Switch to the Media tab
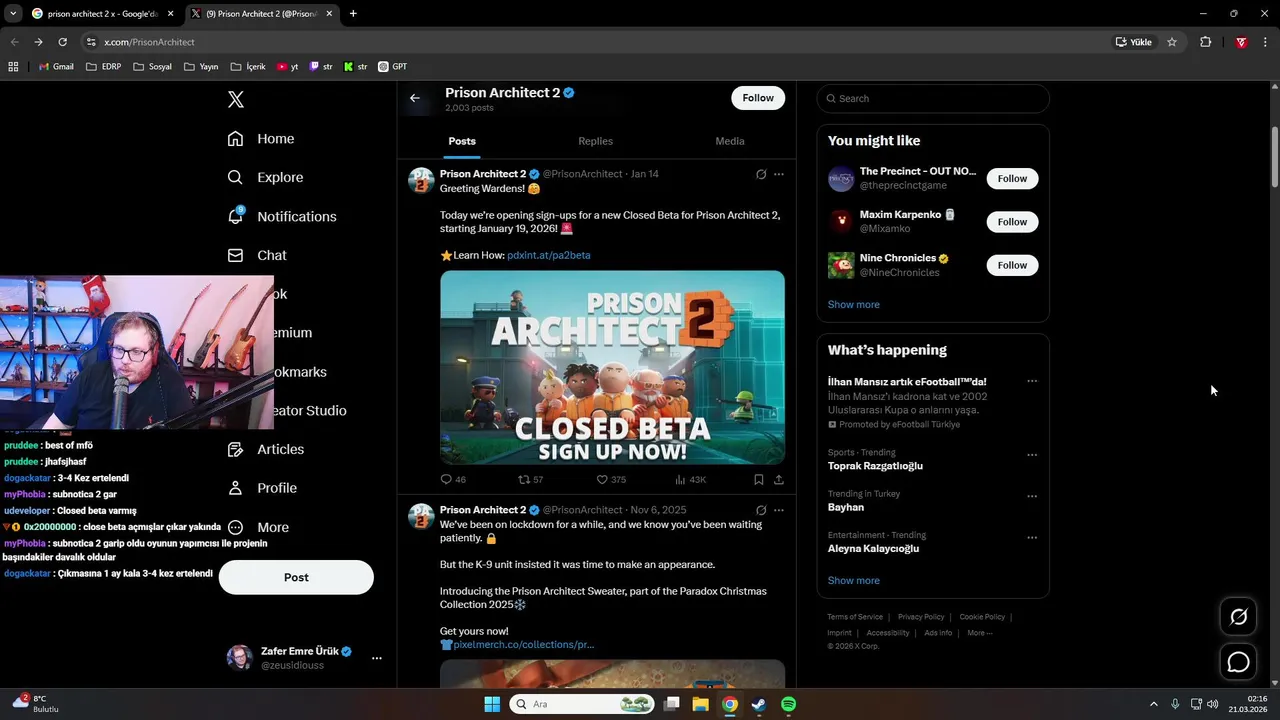Screen dimensions: 1280x720 click(730, 141)
